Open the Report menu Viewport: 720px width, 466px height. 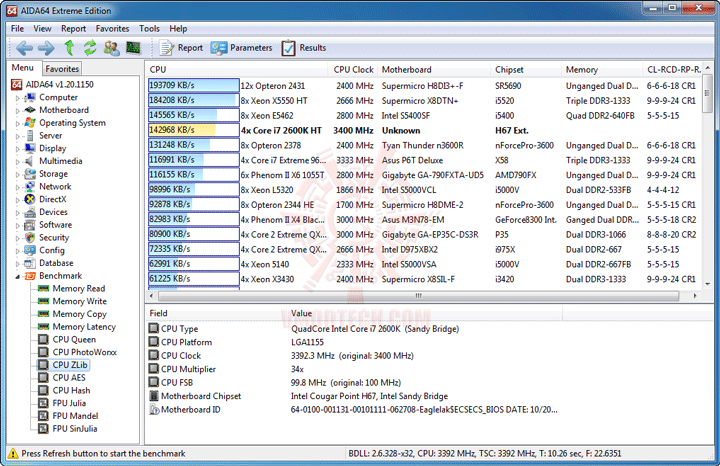[x=73, y=28]
